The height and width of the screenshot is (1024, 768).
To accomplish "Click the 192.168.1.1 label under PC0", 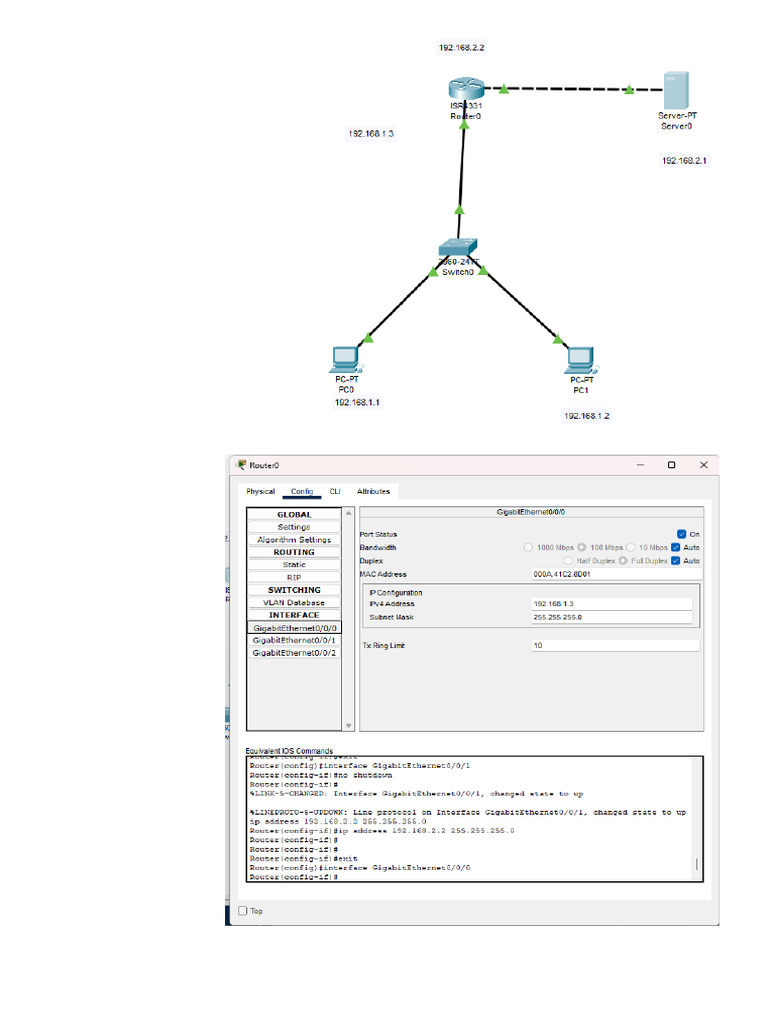I will tap(357, 402).
